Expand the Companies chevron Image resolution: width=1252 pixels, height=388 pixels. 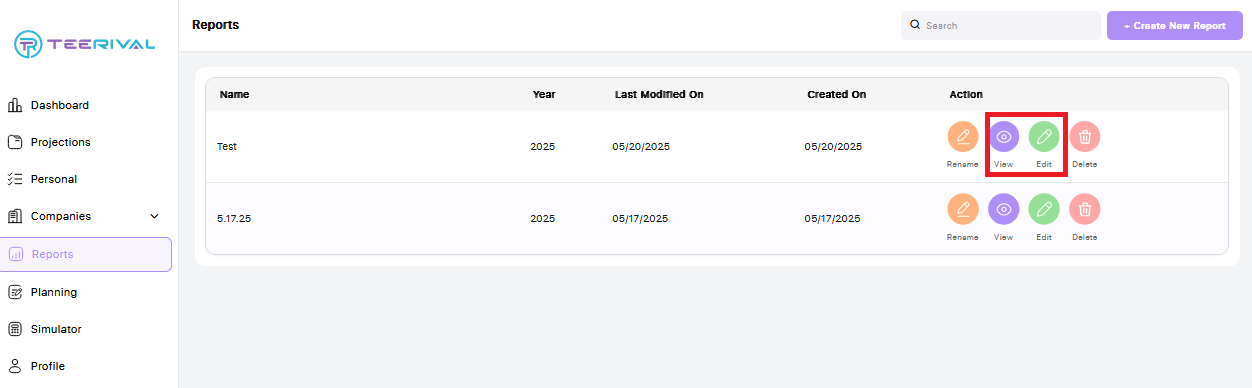pos(154,216)
